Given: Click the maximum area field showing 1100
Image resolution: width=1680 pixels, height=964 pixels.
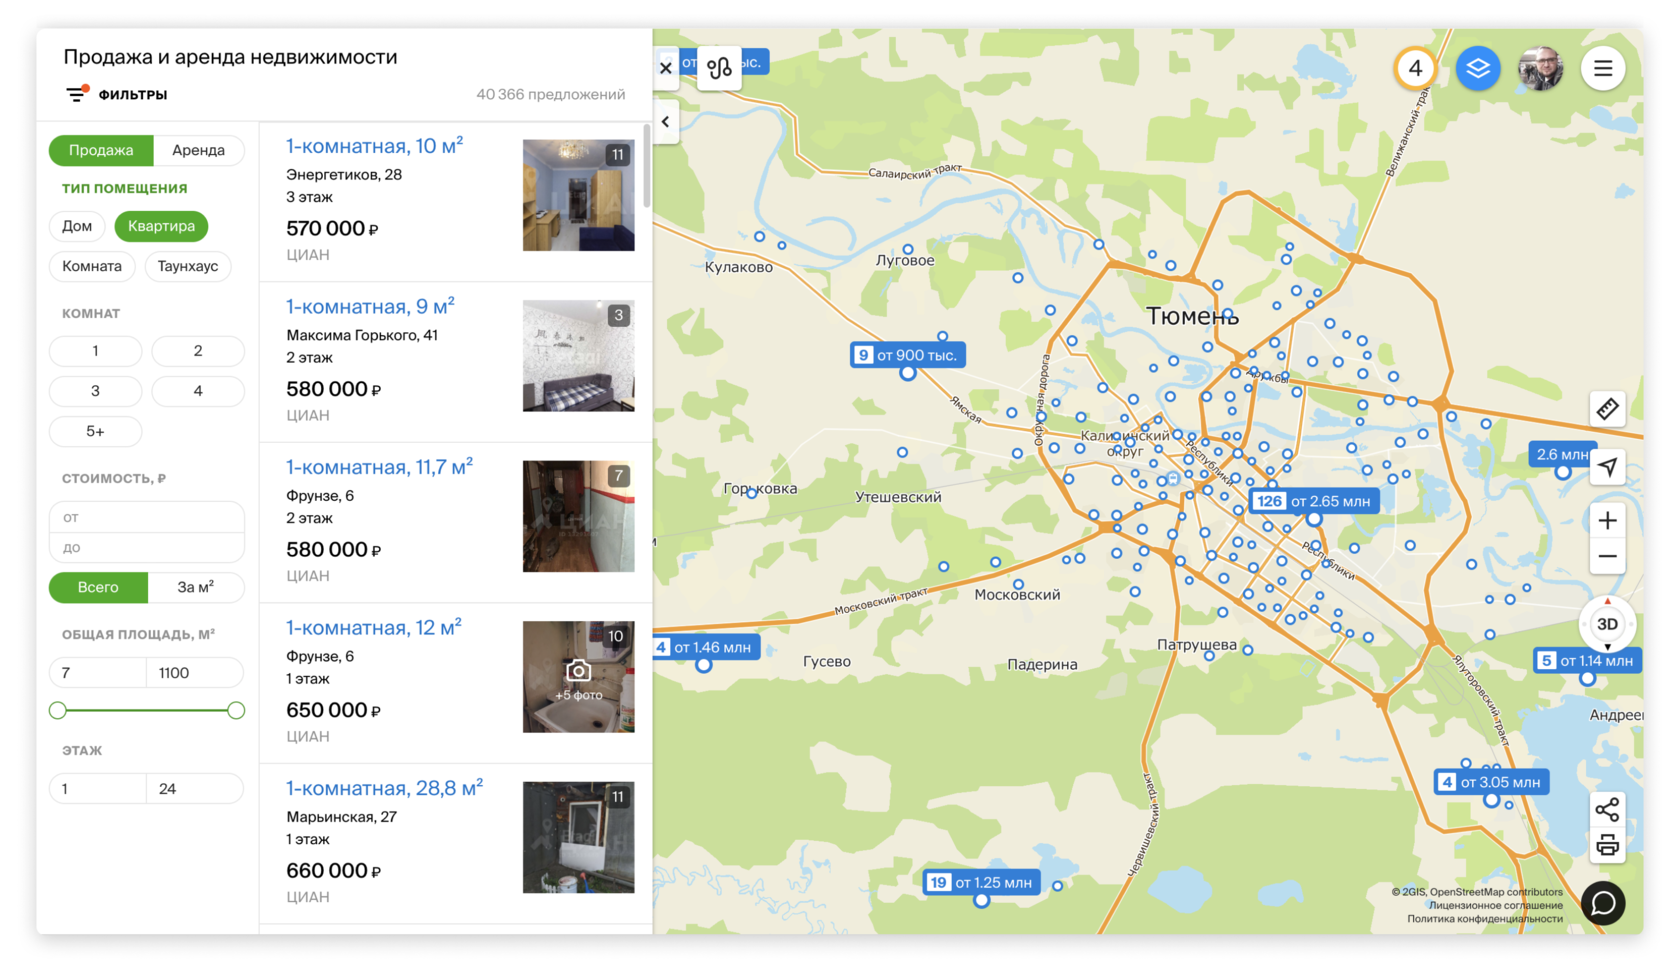Looking at the screenshot, I should (195, 673).
